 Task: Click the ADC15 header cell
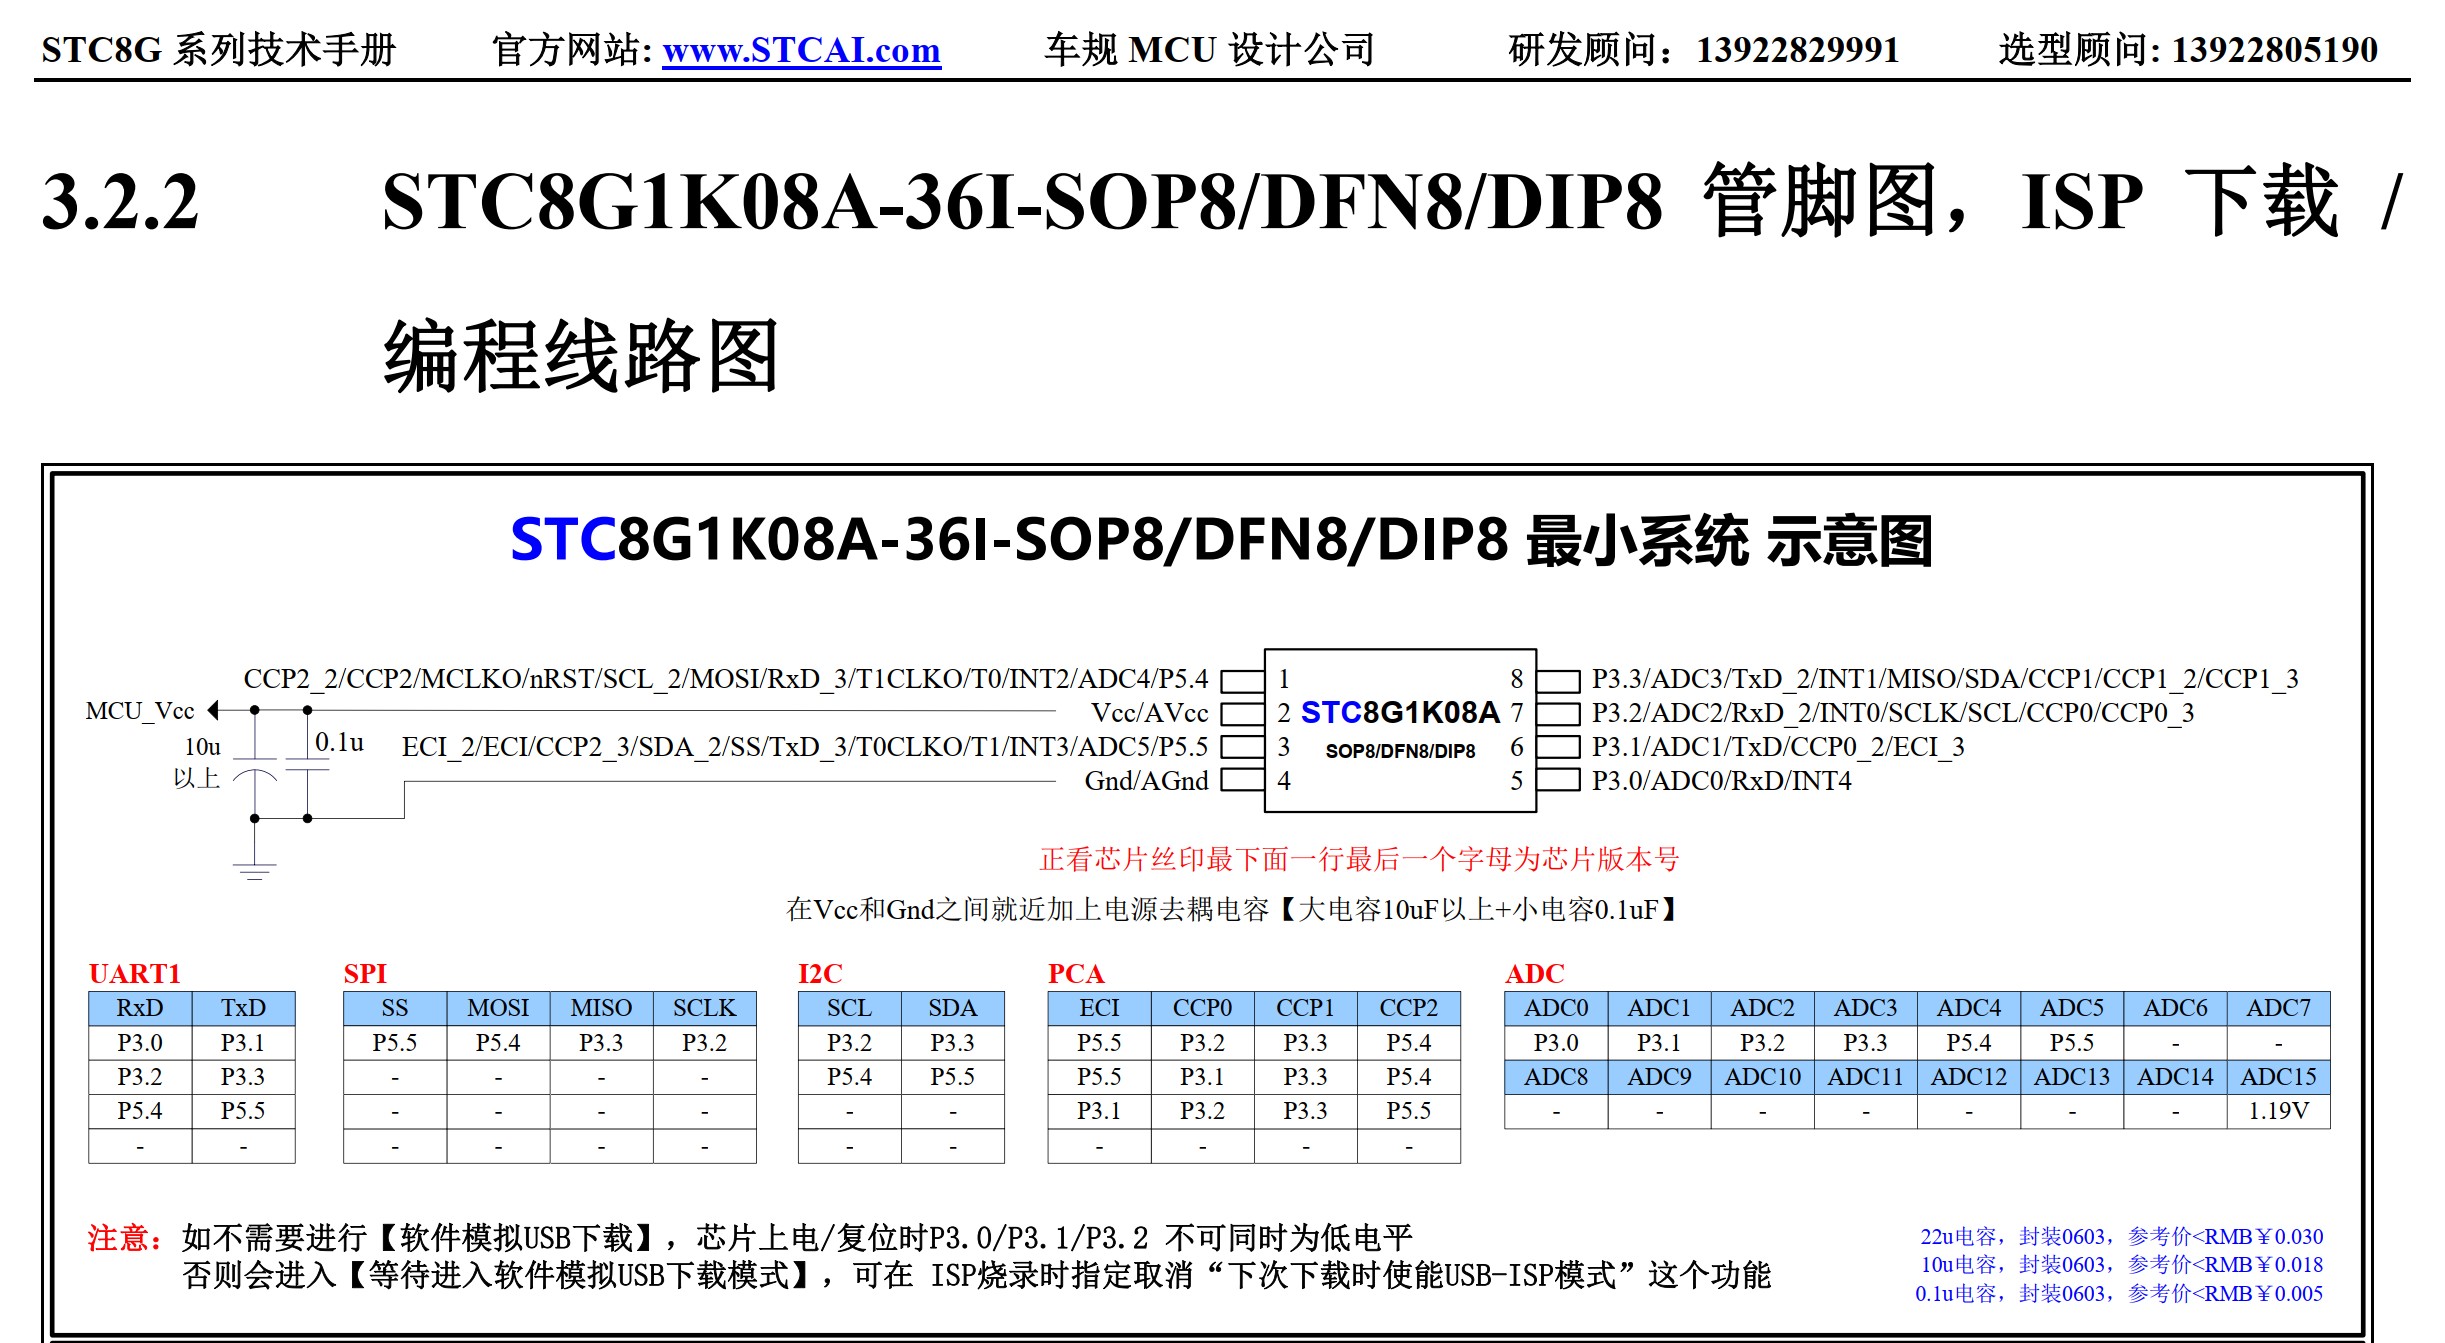point(2278,1077)
